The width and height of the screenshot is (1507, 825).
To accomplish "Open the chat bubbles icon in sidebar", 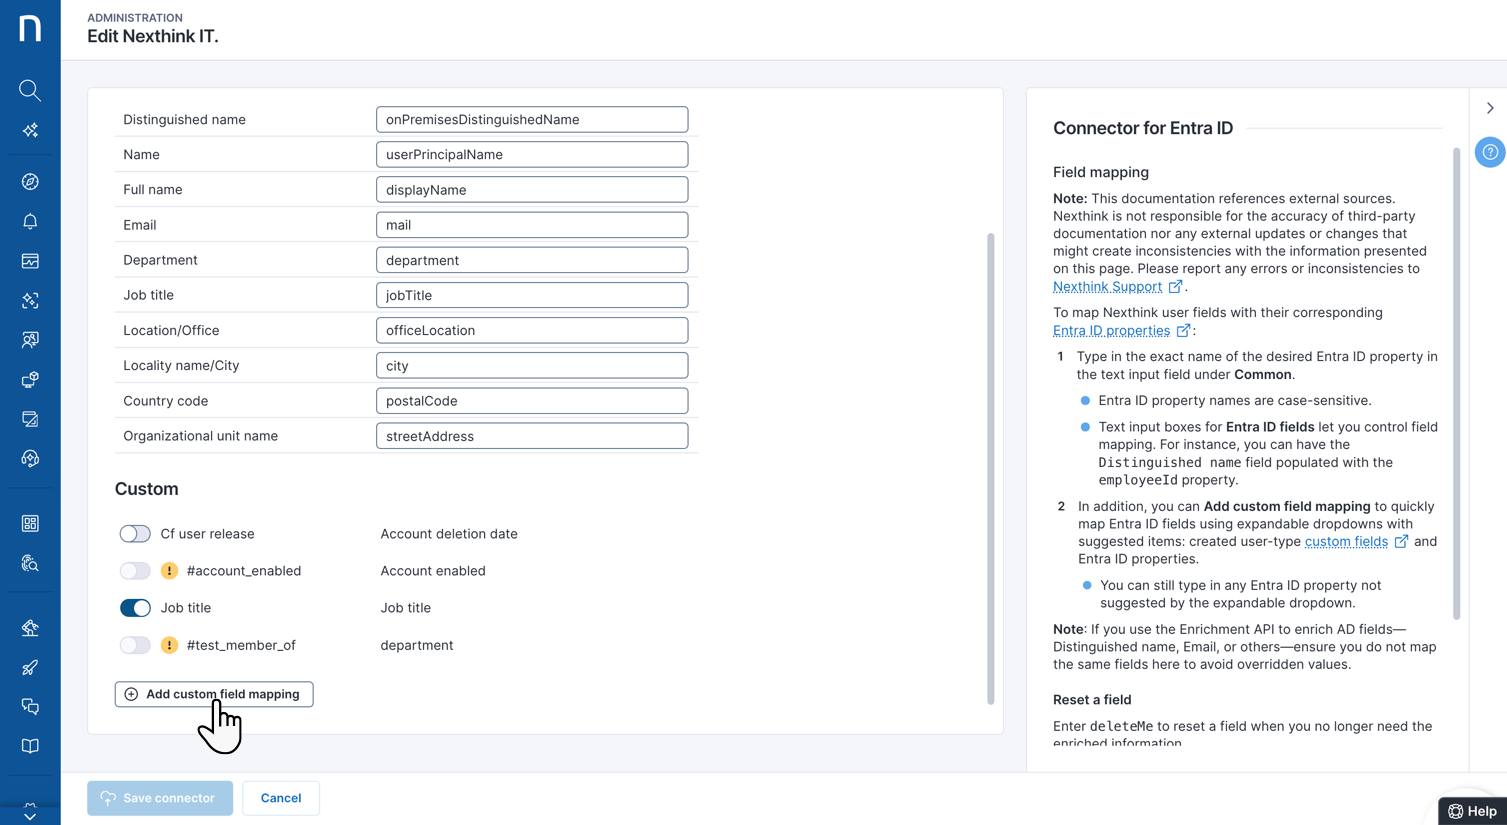I will click(x=30, y=707).
